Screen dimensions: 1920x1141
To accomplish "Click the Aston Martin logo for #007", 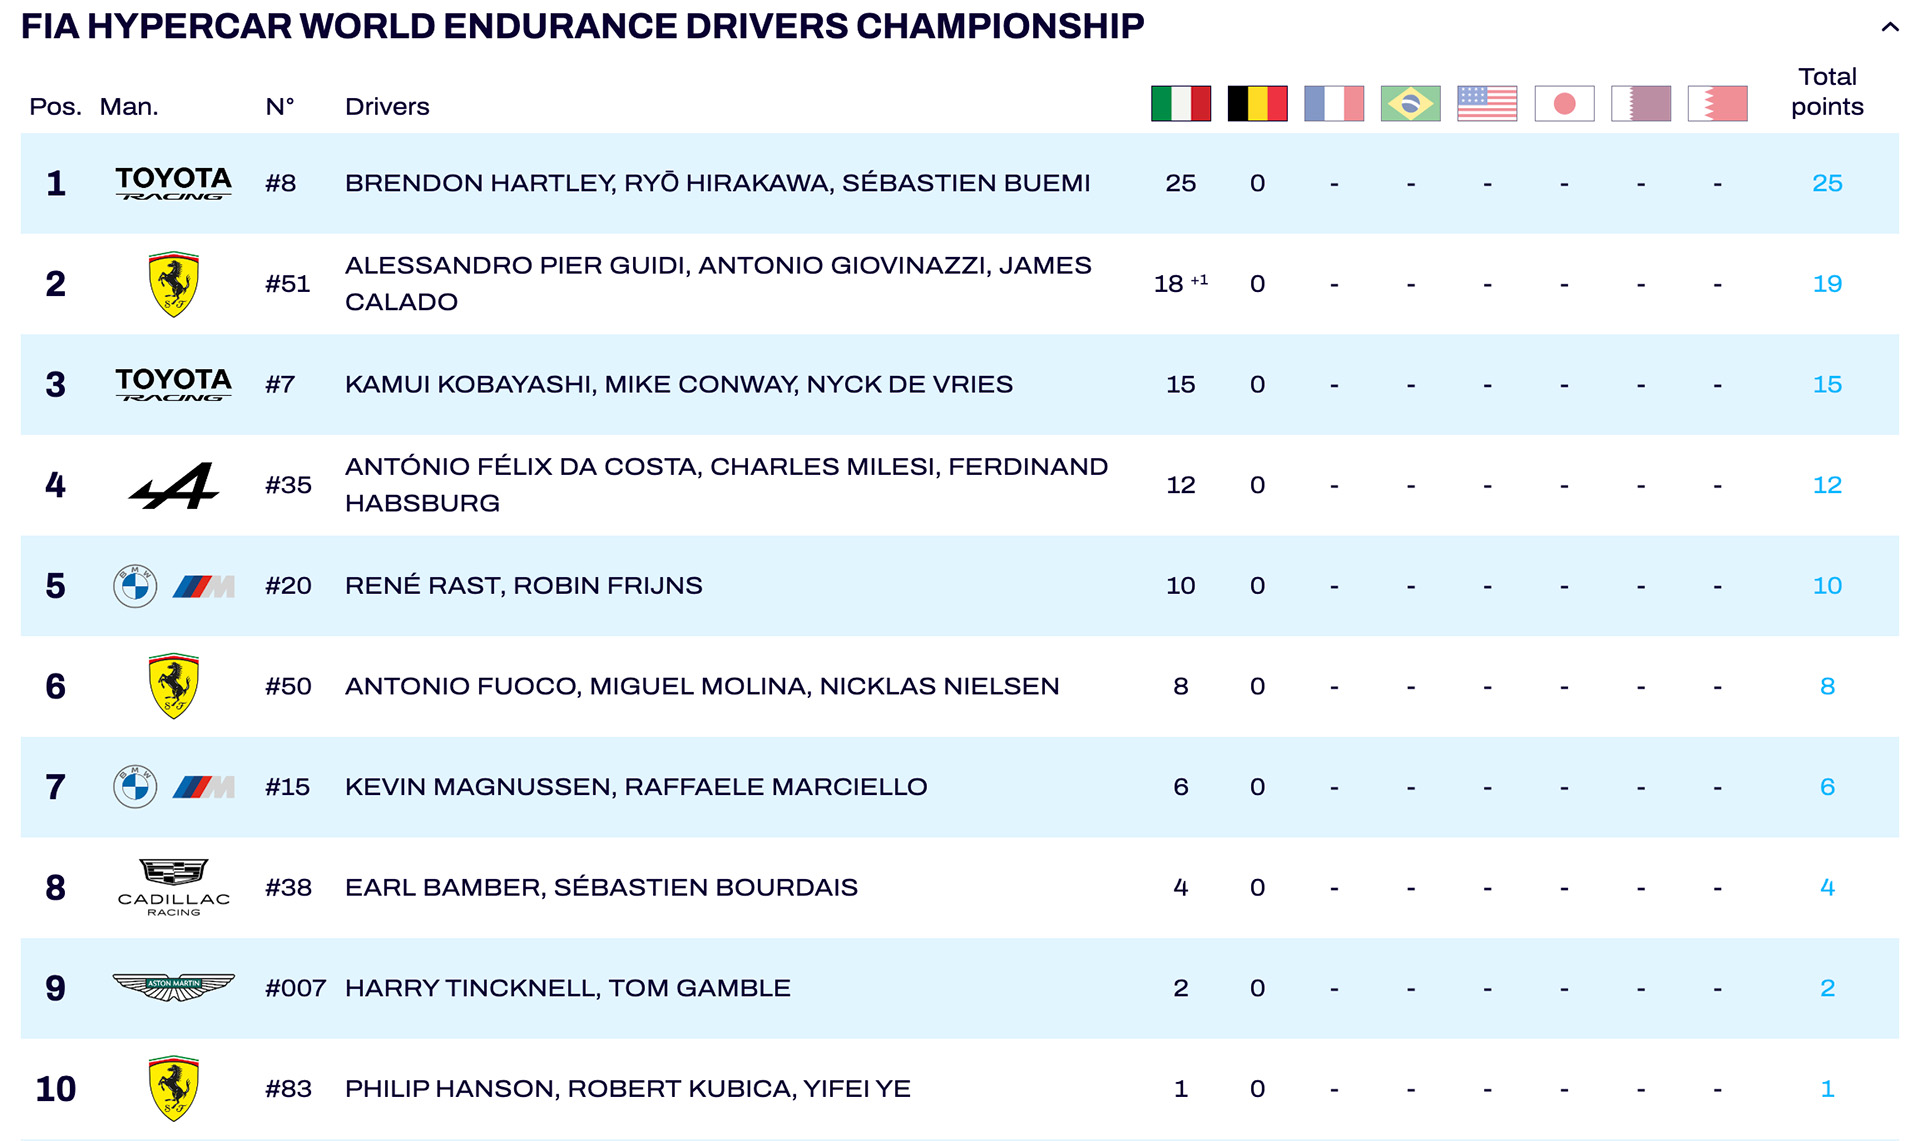I will click(x=174, y=987).
